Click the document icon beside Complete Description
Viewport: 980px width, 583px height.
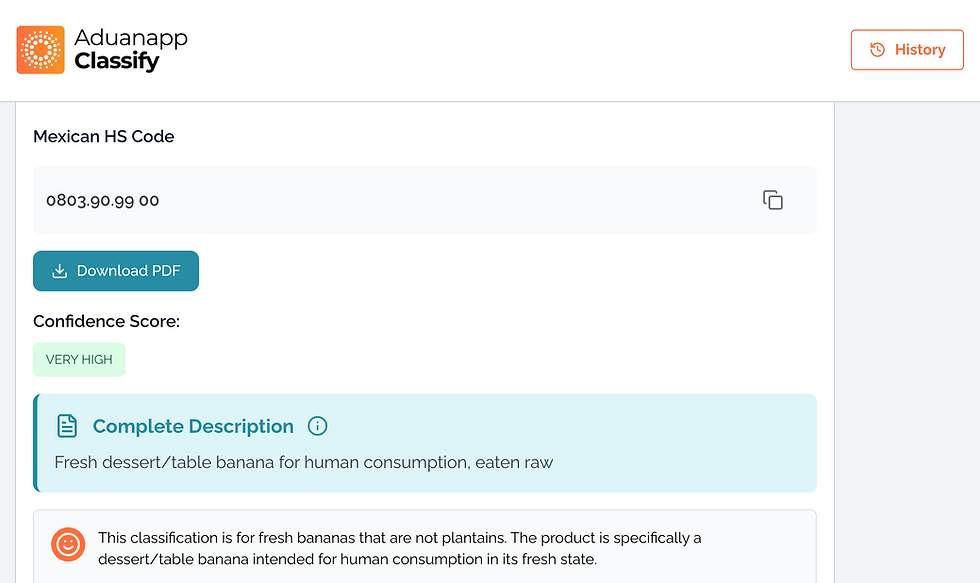coord(67,427)
